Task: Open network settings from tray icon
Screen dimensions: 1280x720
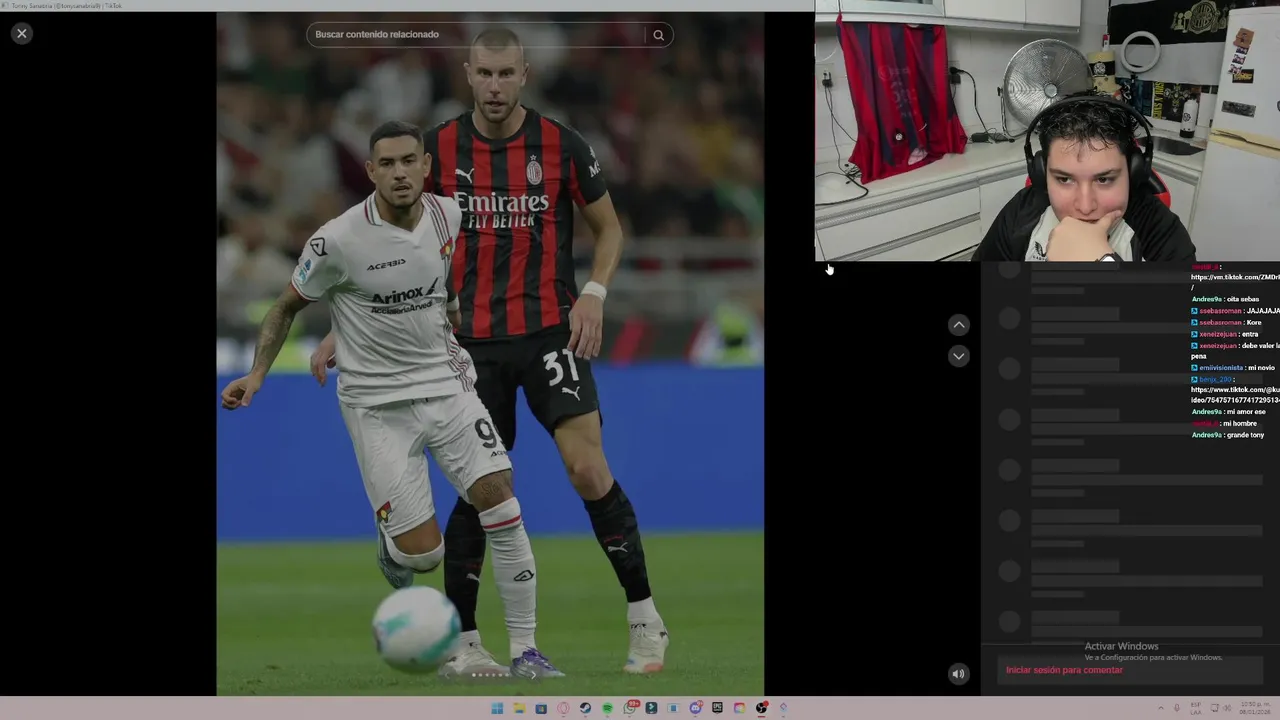Action: [x=1214, y=708]
